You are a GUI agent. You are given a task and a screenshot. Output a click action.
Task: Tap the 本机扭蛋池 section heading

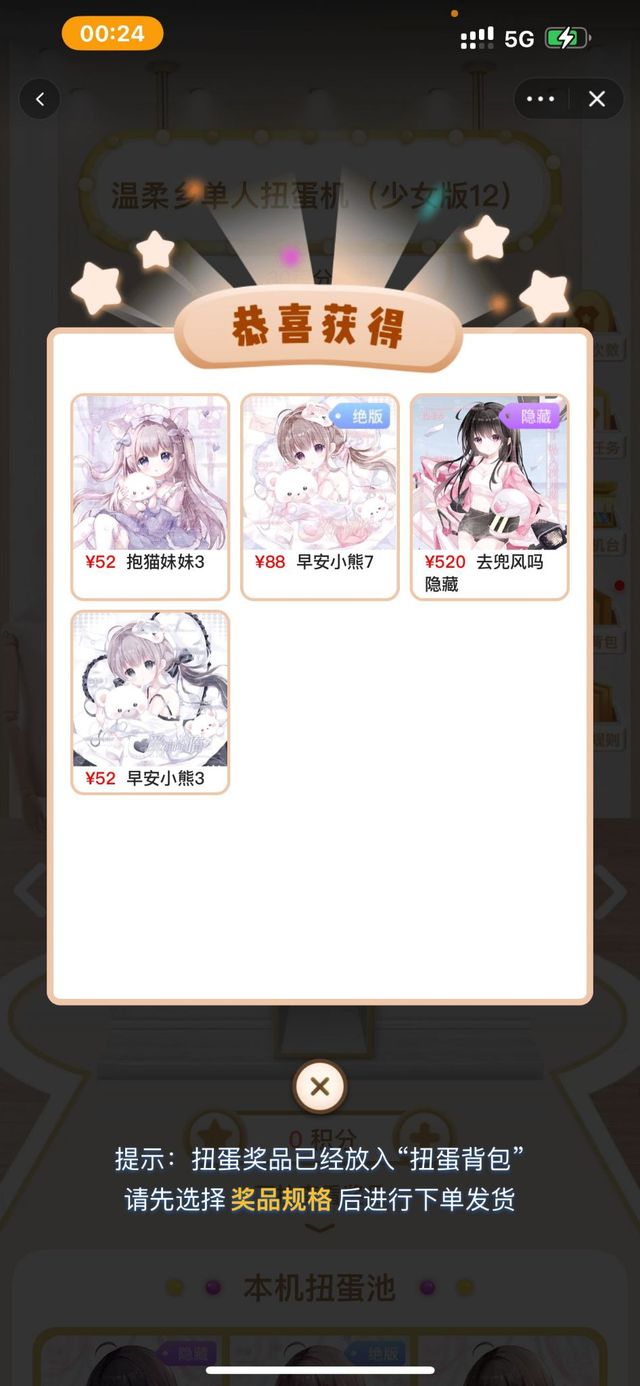[x=320, y=1288]
